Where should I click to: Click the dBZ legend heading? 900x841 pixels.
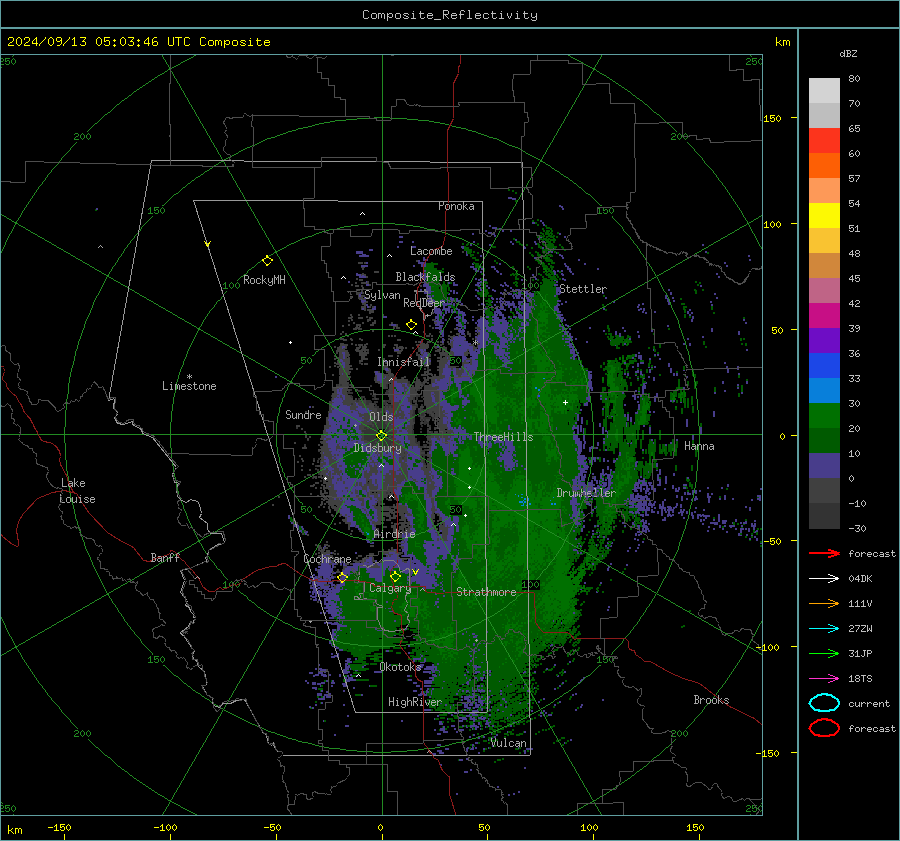(x=848, y=53)
